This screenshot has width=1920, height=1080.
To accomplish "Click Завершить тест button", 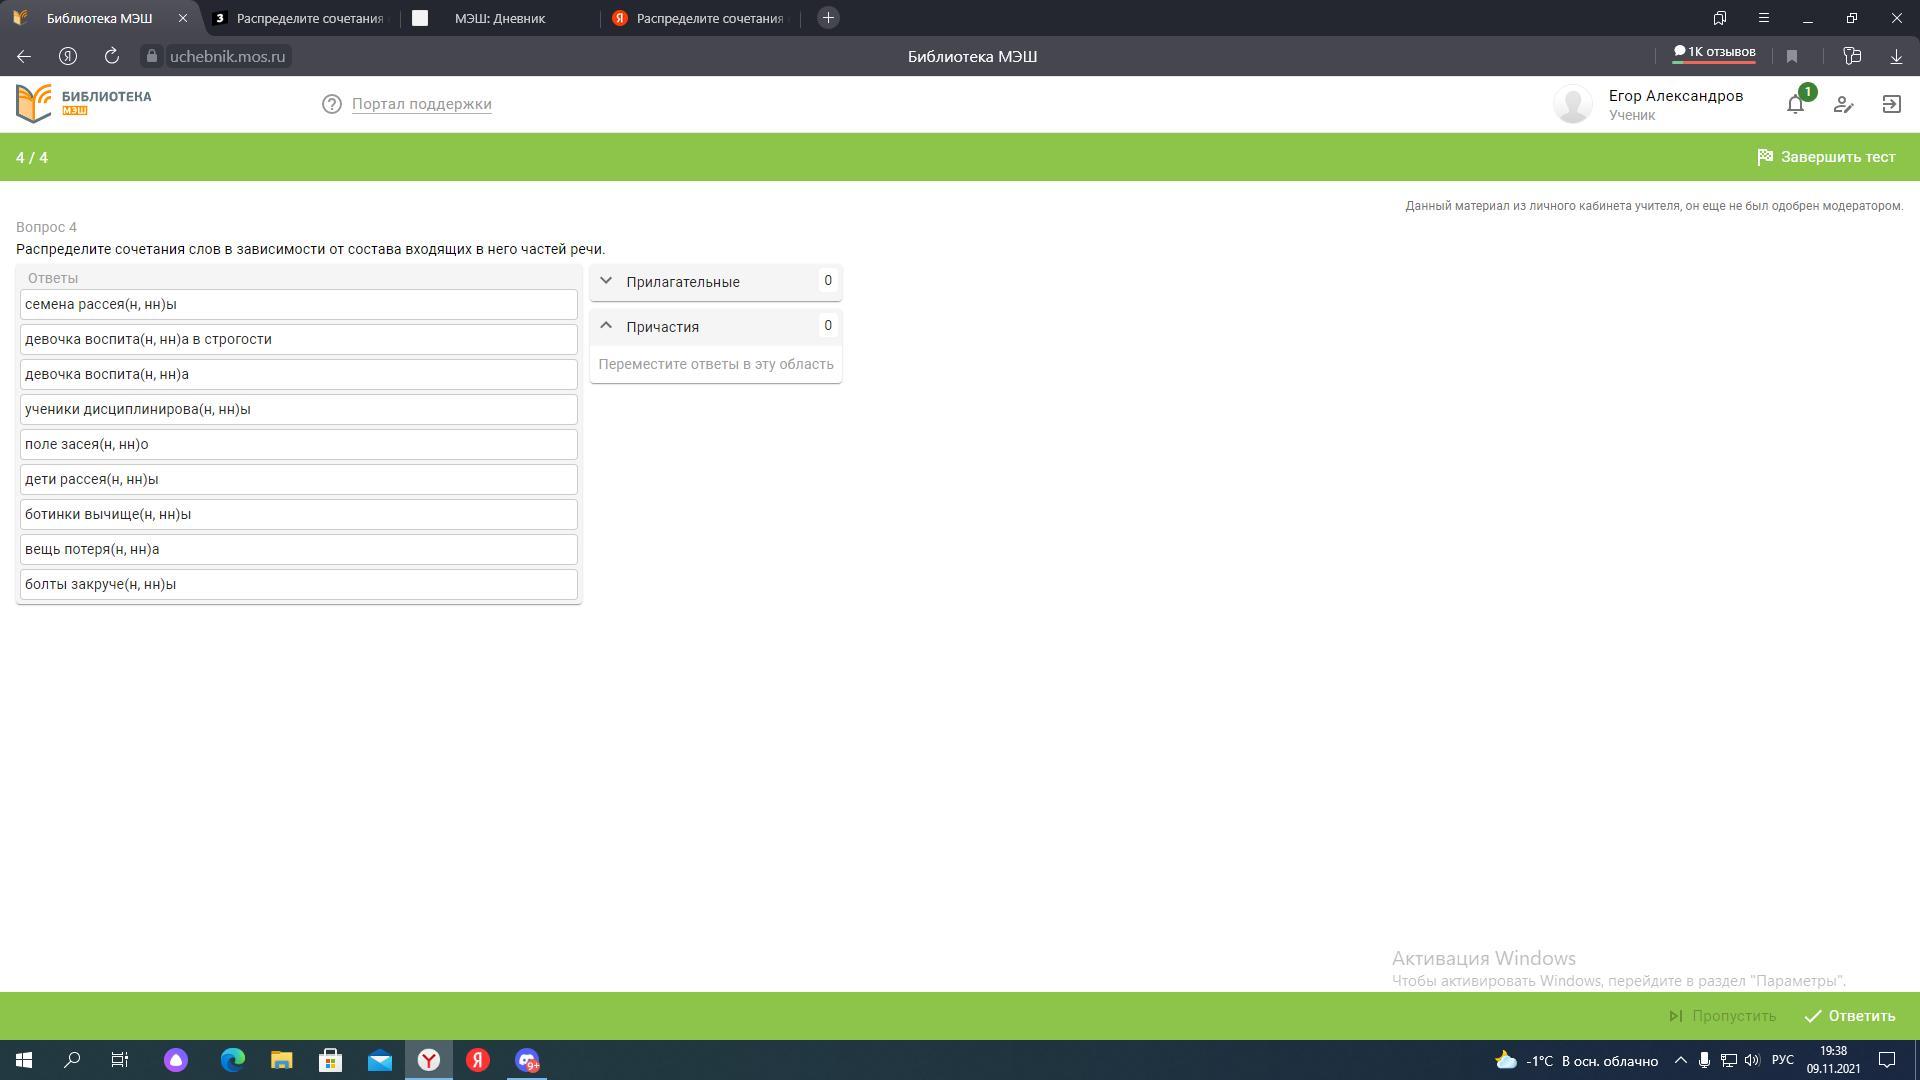I will 1826,157.
